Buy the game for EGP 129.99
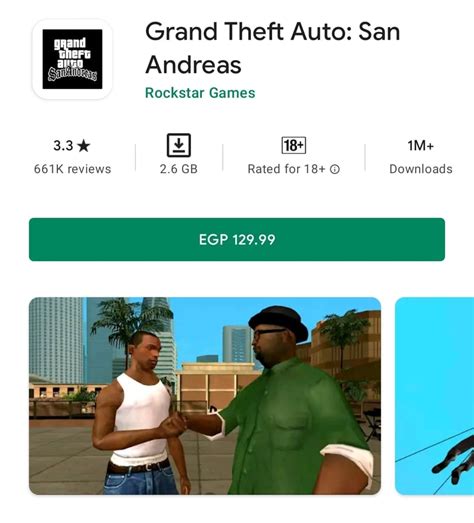 point(237,239)
